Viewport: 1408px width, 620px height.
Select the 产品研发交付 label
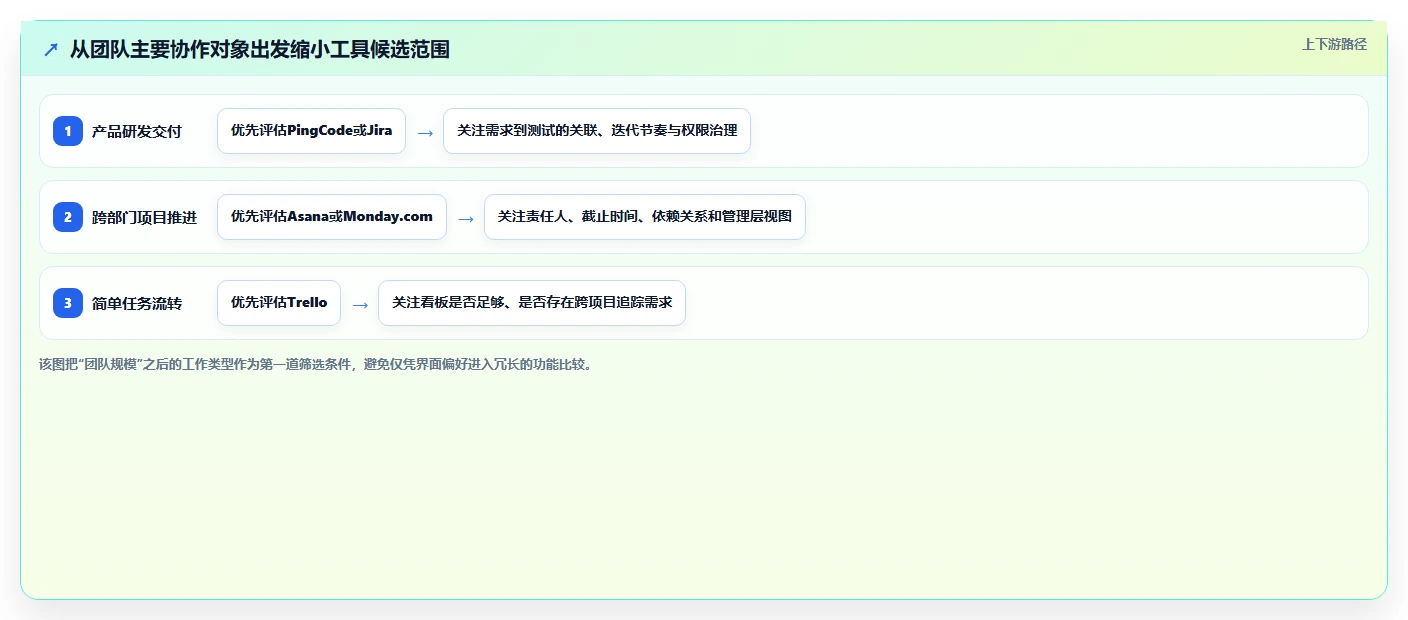coord(137,131)
